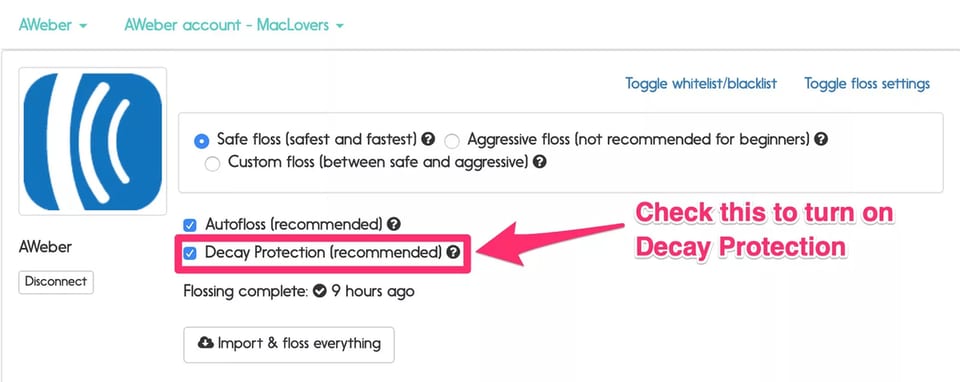Click help icon beside Aggressive floss
This screenshot has width=960, height=382.
[x=822, y=139]
